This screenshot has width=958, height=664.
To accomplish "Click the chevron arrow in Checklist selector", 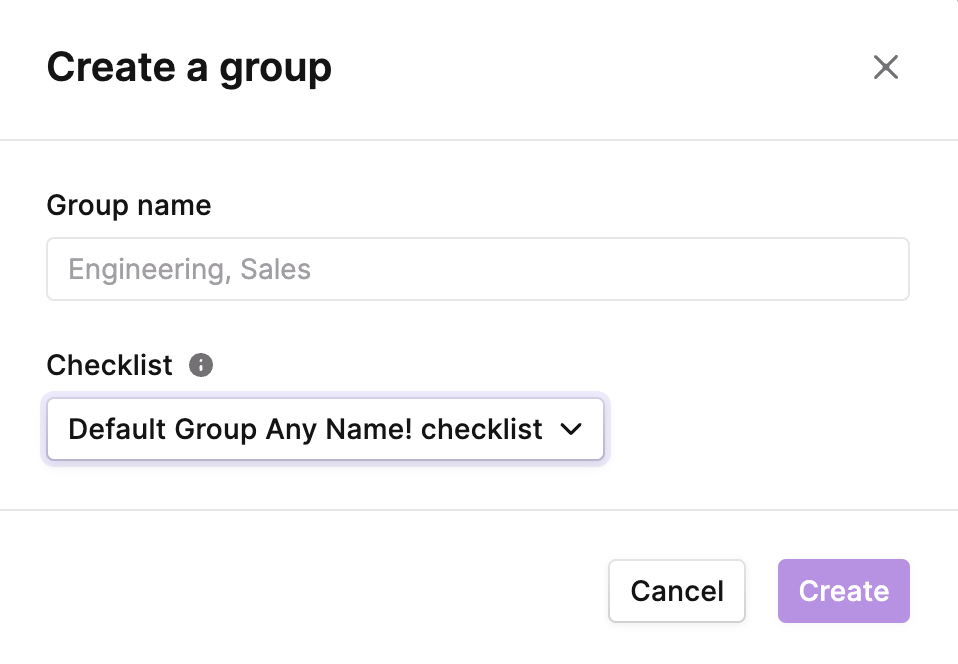I will (x=571, y=429).
